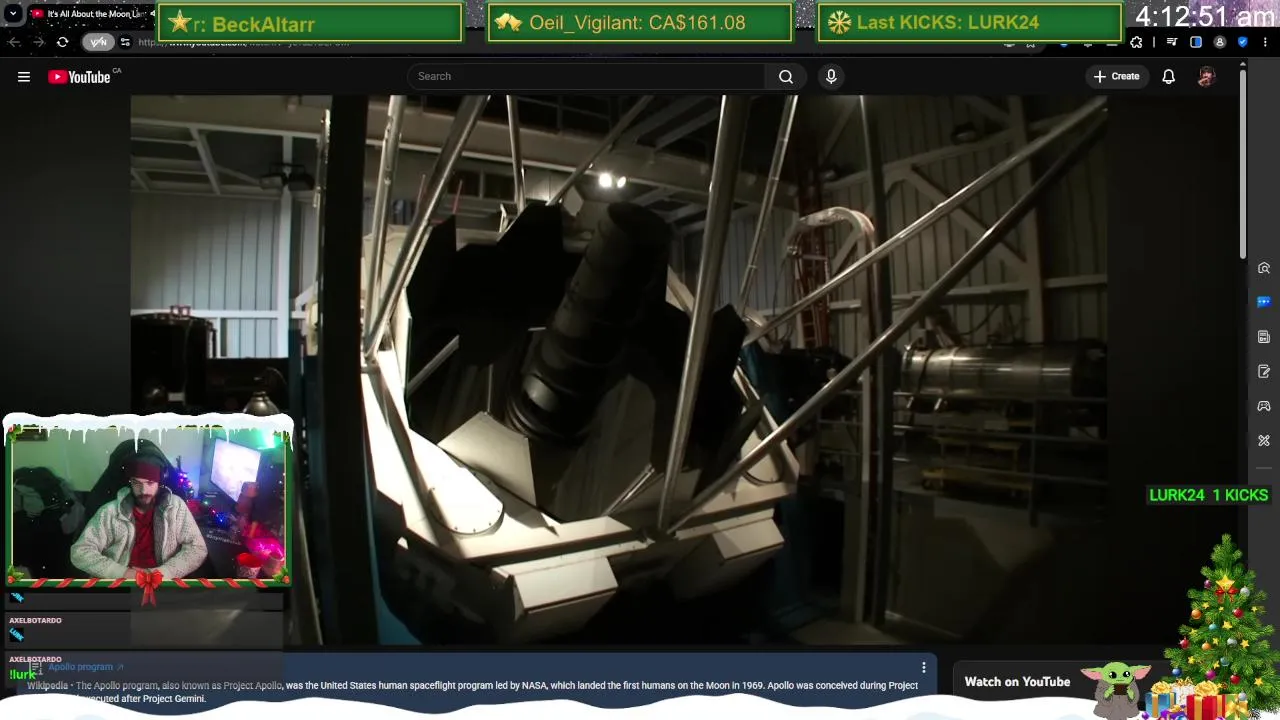Click the telescope video player frame

pos(618,370)
